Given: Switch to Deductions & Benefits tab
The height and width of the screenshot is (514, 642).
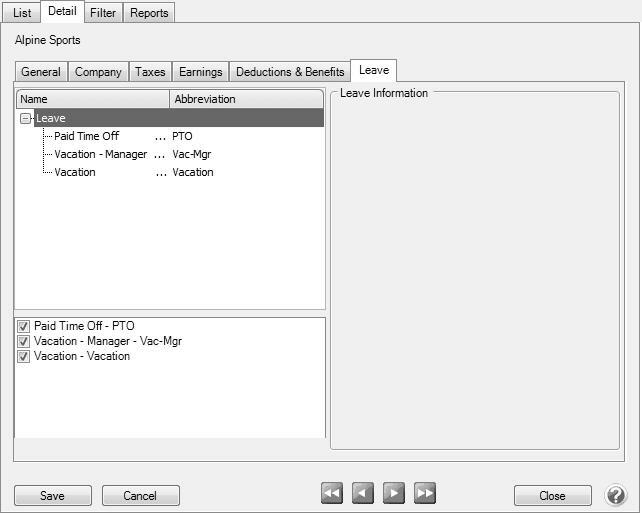Looking at the screenshot, I should (290, 72).
